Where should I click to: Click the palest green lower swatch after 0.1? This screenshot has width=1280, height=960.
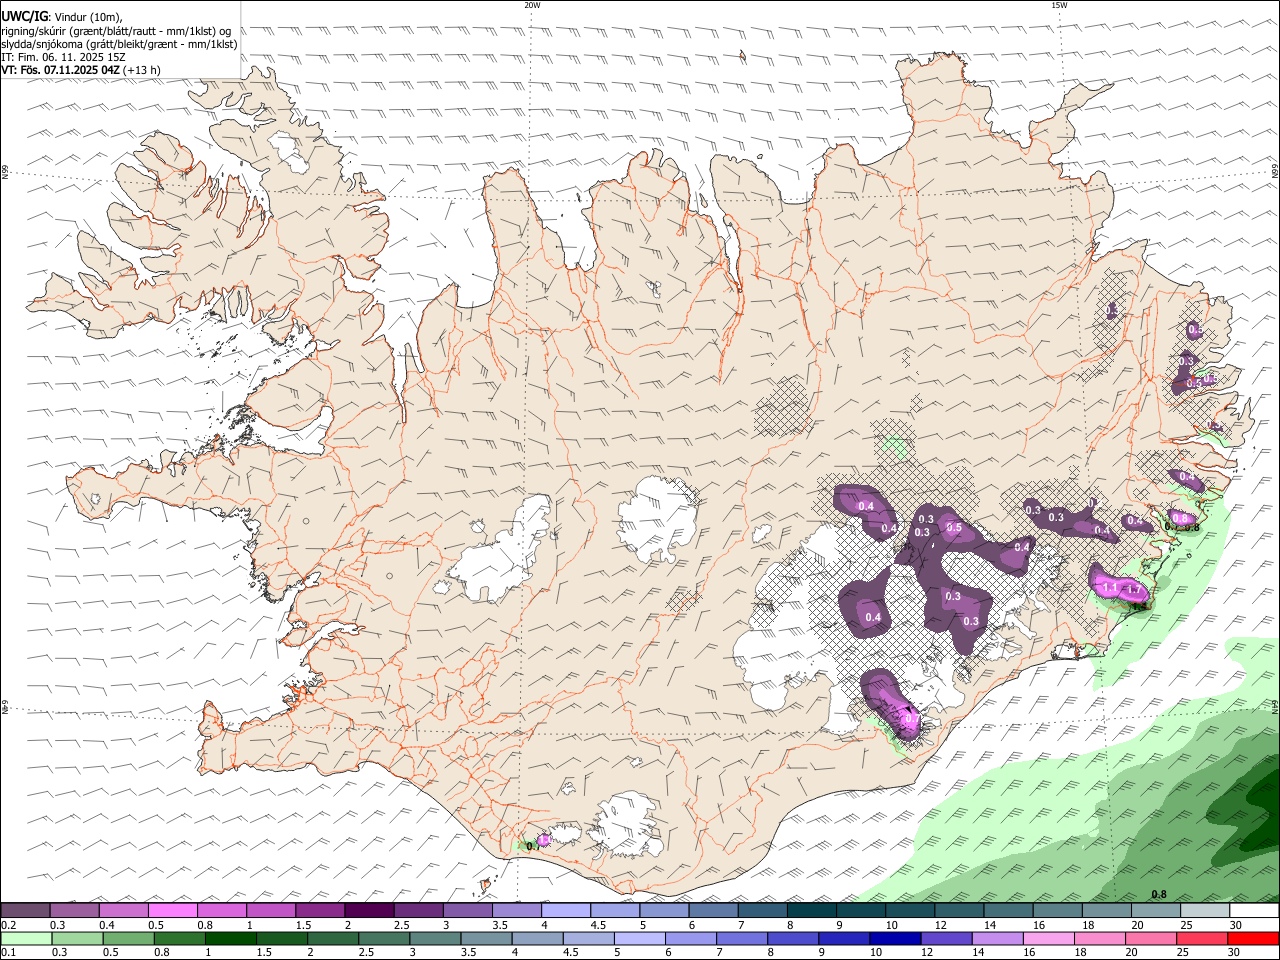(x=26, y=938)
